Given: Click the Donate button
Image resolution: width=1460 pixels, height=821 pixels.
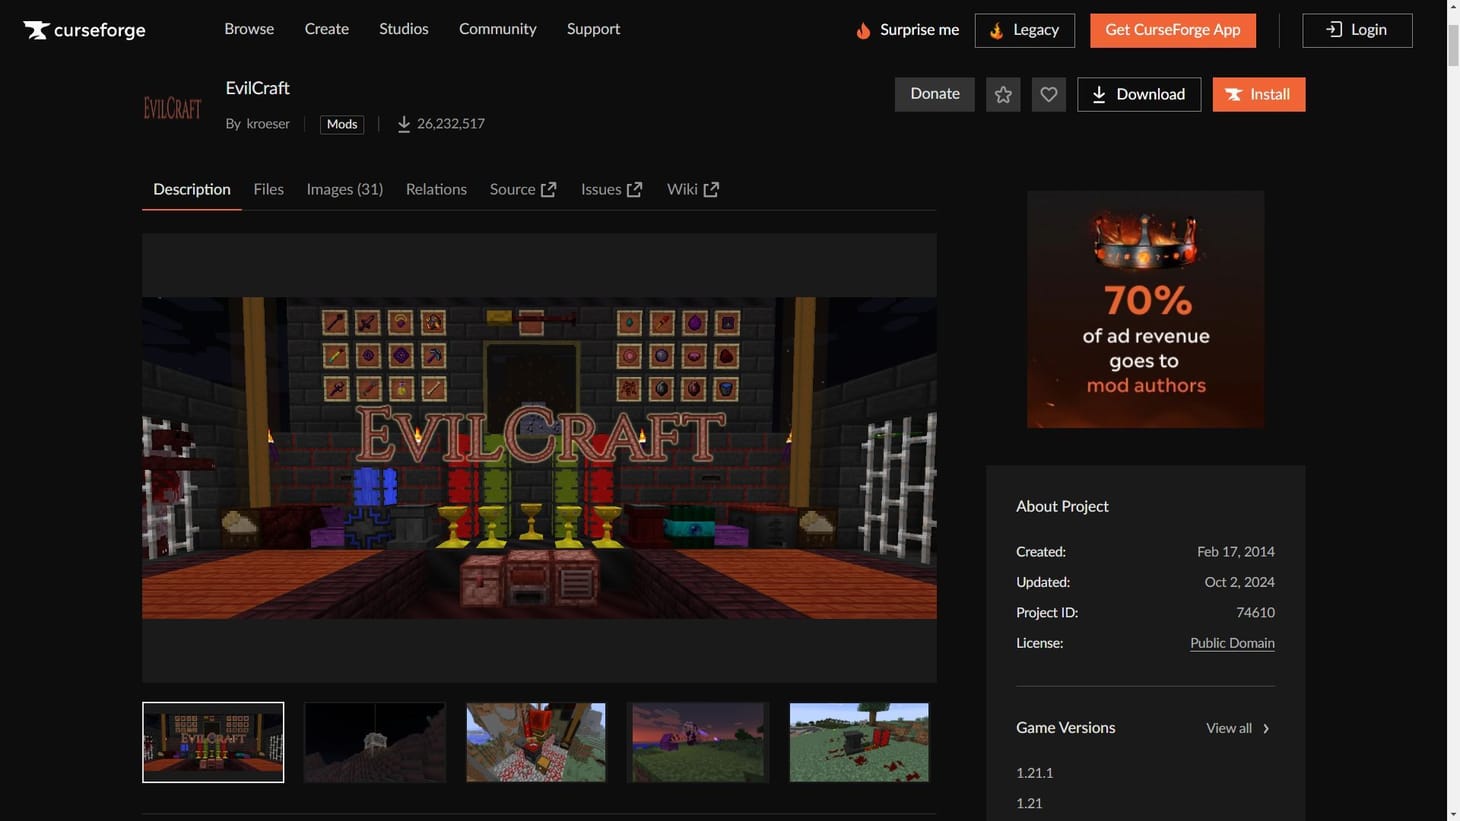Looking at the screenshot, I should tap(934, 93).
